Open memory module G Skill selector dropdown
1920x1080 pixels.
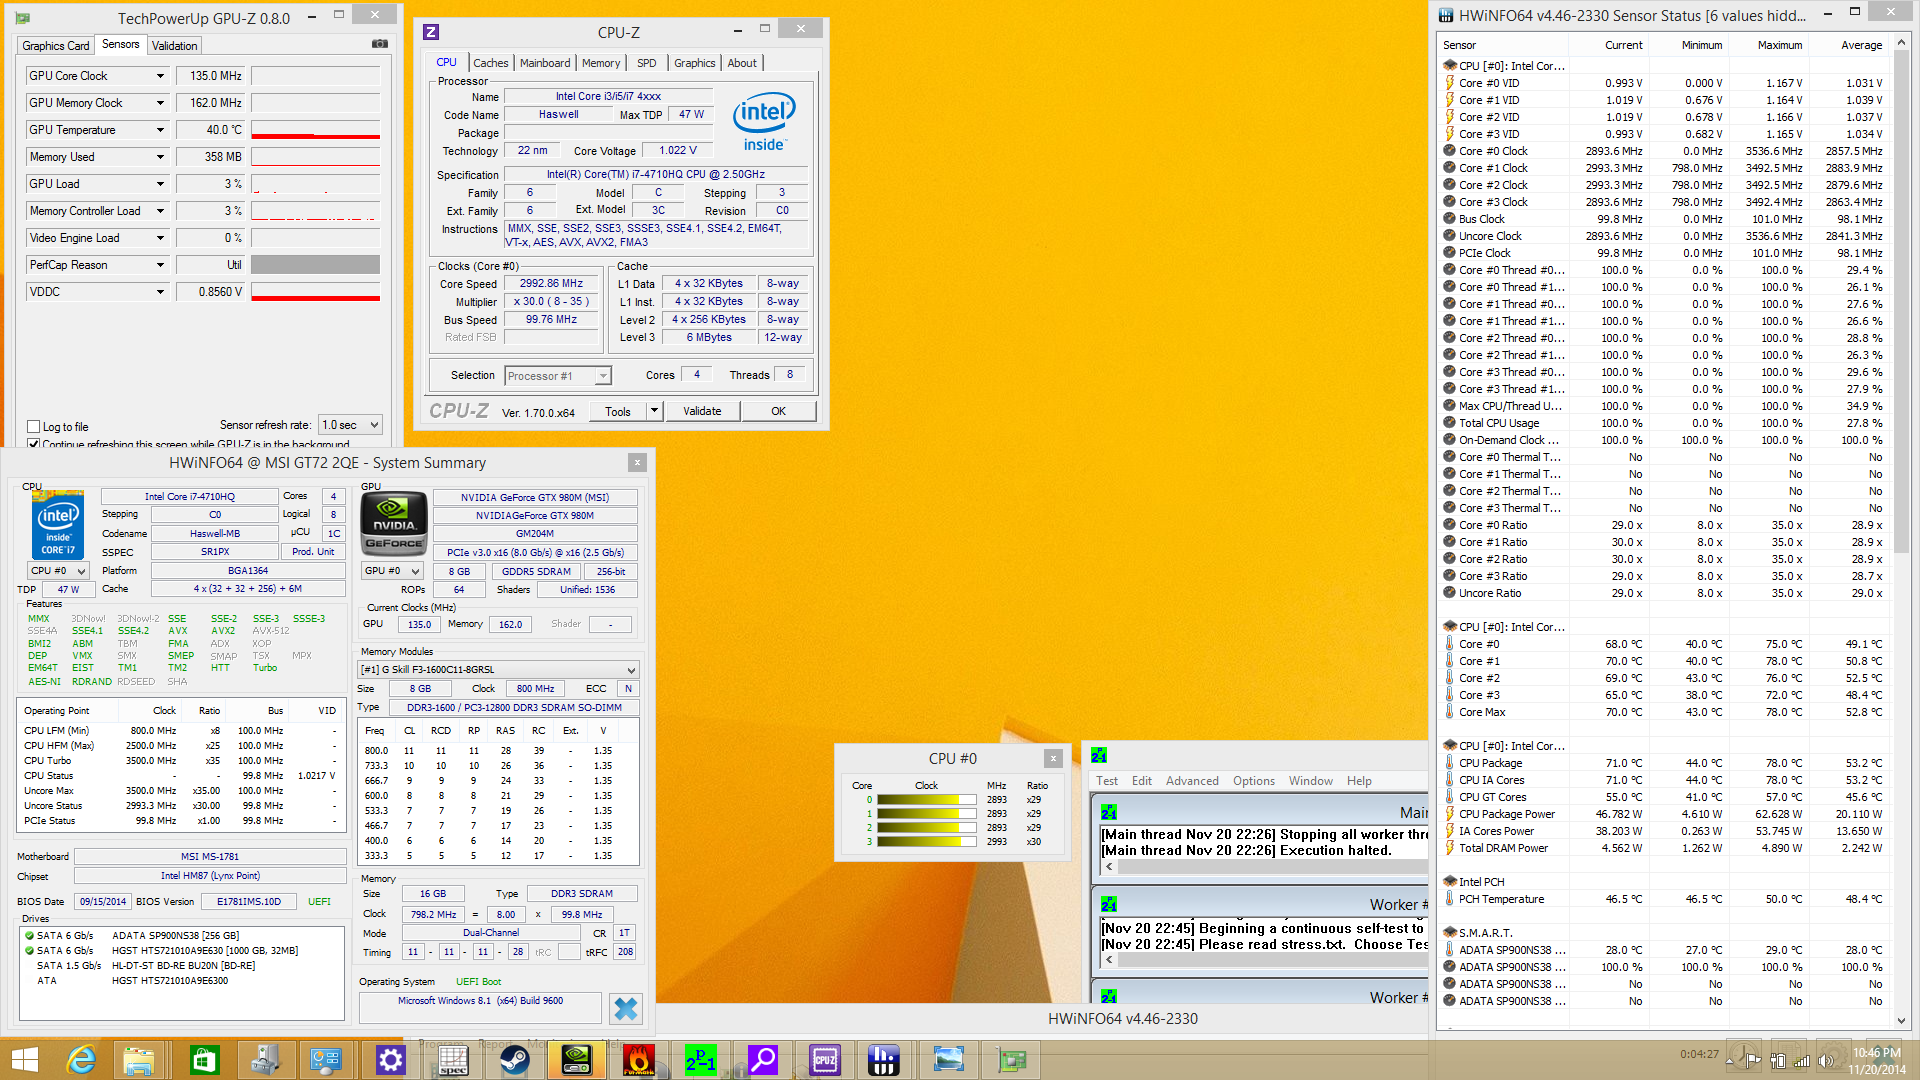pos(498,670)
